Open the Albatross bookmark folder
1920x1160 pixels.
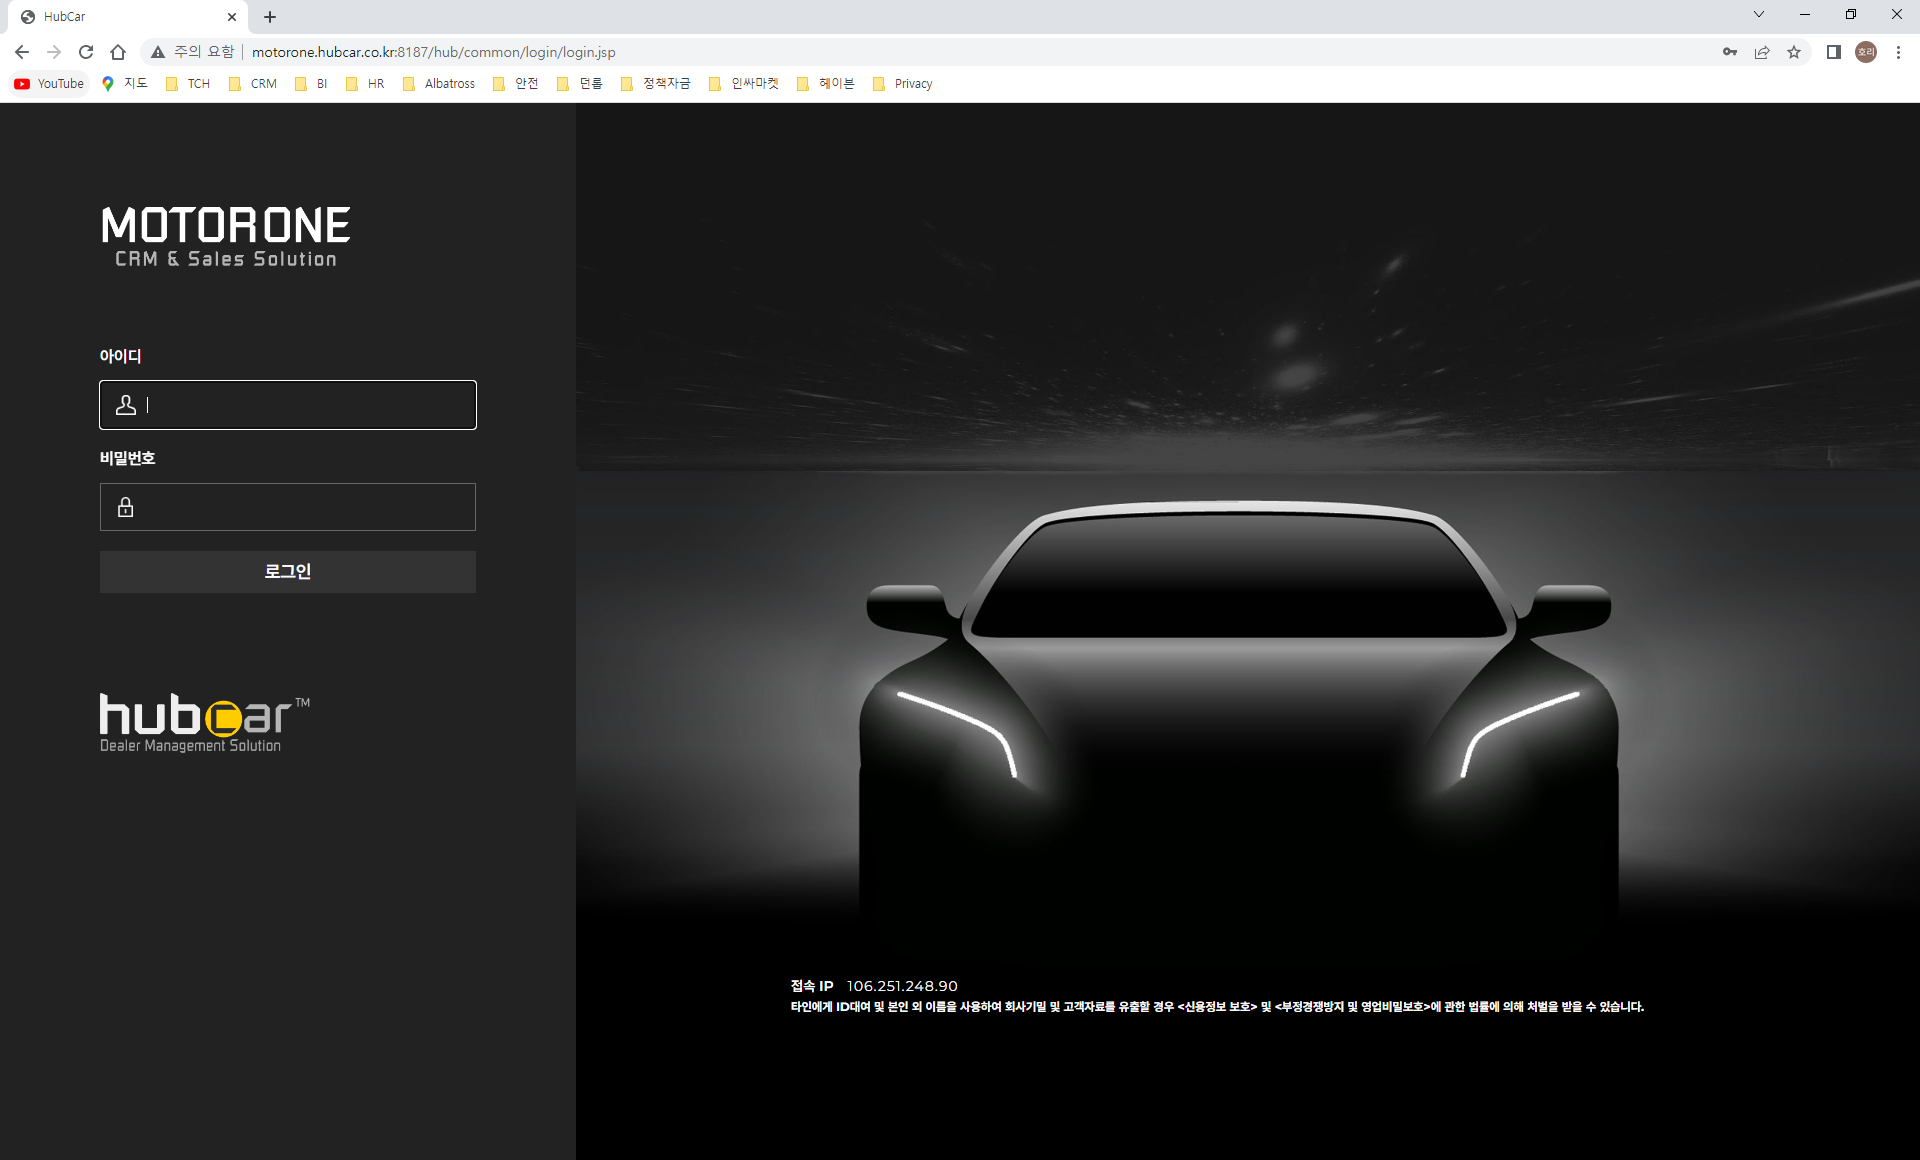439,84
